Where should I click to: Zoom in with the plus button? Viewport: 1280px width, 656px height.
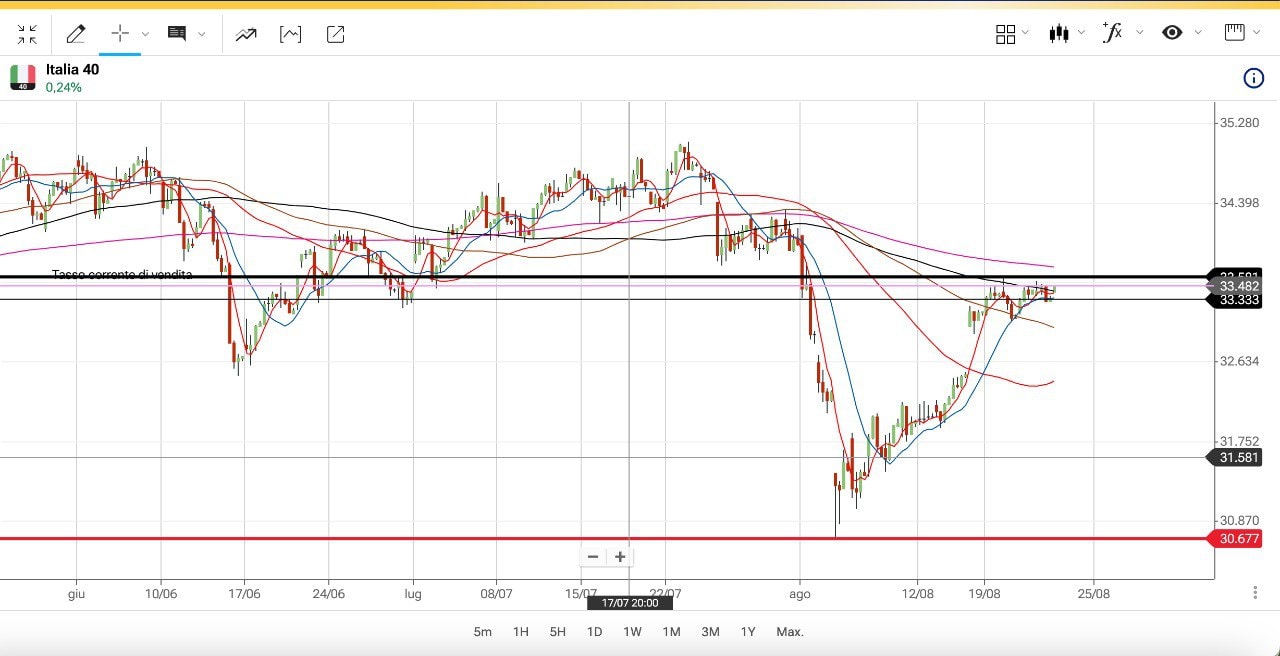tap(620, 557)
